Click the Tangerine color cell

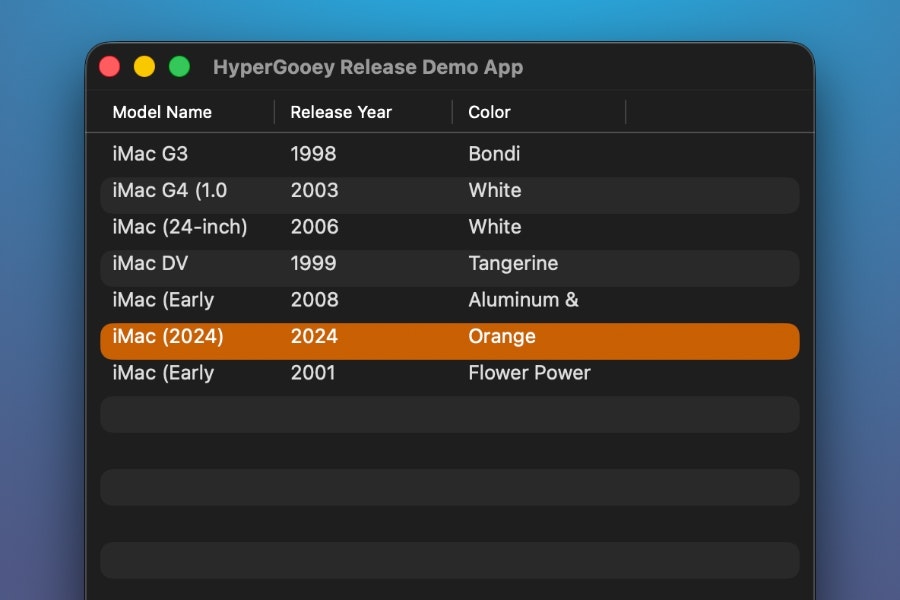513,264
